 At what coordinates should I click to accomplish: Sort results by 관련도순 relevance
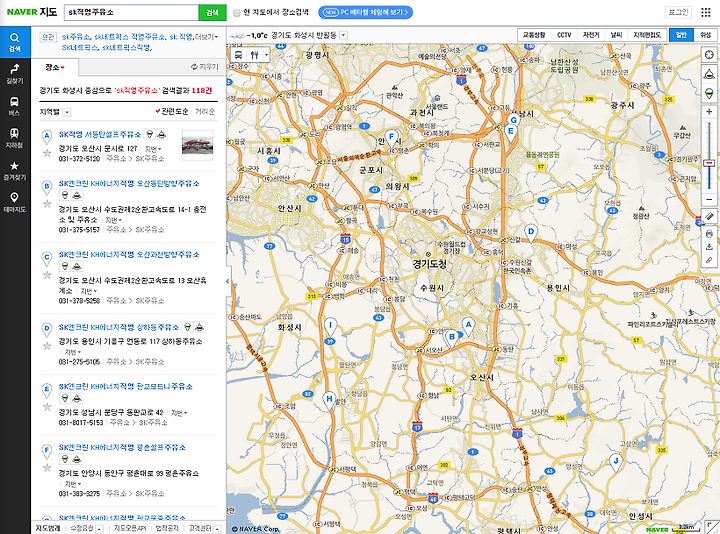pyautogui.click(x=172, y=112)
